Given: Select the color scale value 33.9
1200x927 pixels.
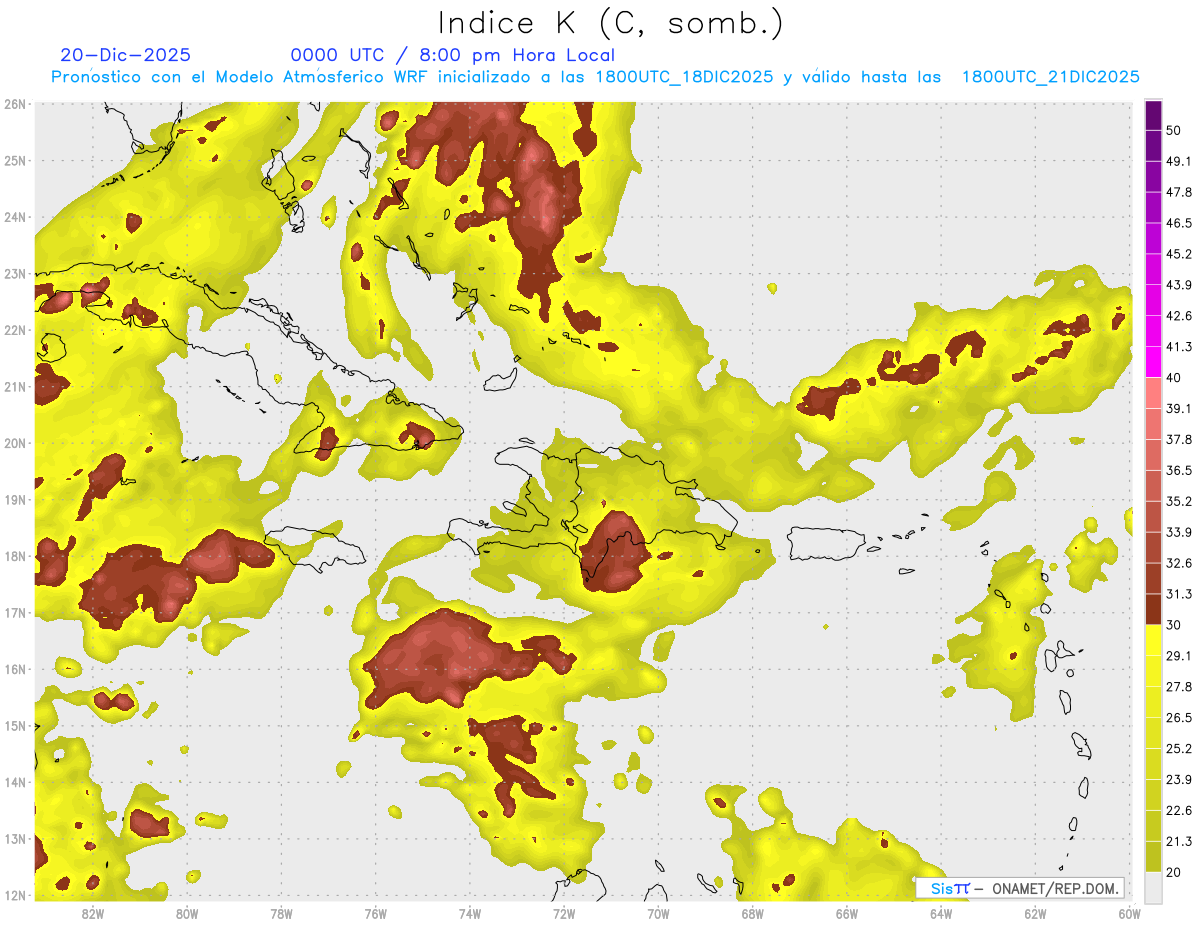Looking at the screenshot, I should 1178,532.
